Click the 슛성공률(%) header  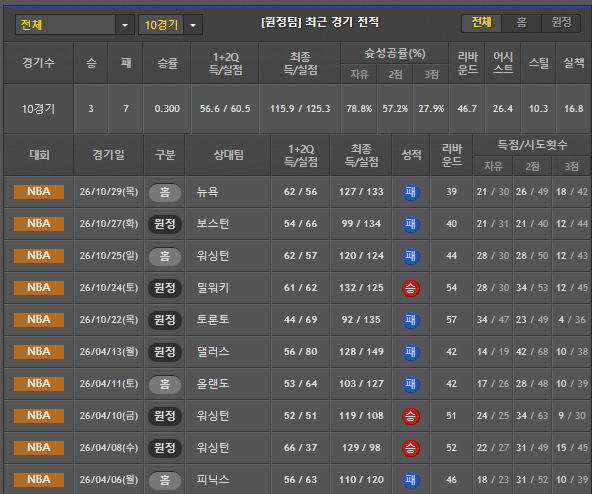click(395, 53)
